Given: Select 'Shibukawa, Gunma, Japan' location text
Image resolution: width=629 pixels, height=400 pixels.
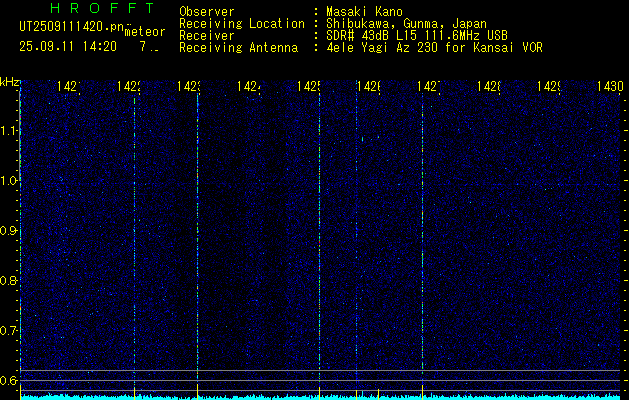Looking at the screenshot, I should point(406,24).
